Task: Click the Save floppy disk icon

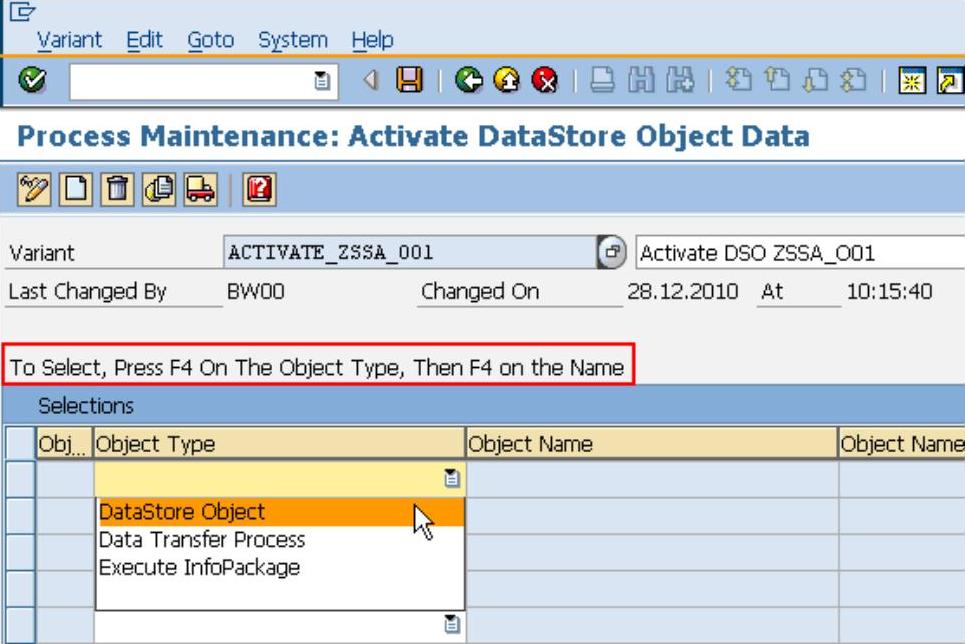Action: click(x=408, y=81)
